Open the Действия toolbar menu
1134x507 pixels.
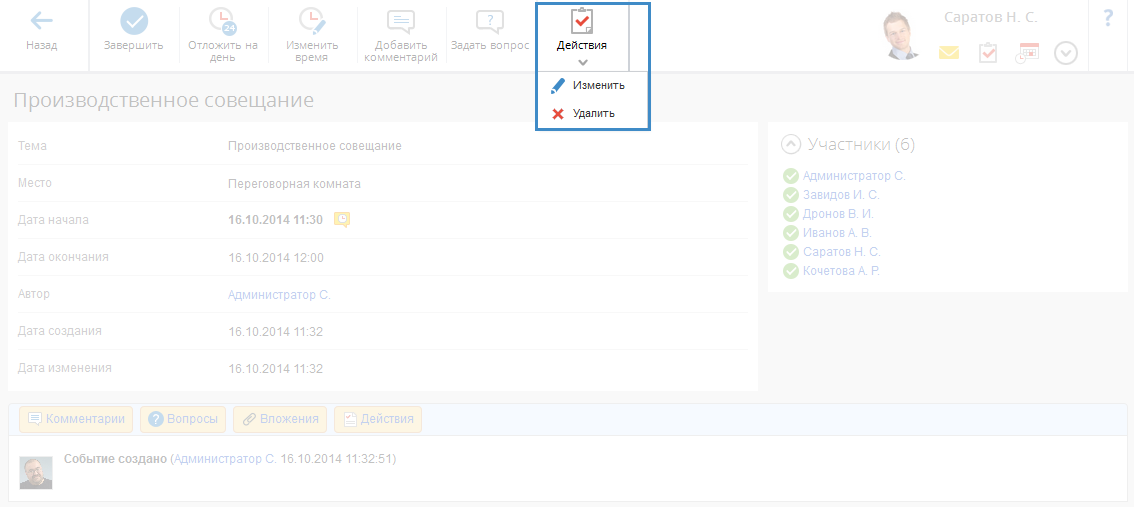tap(582, 36)
